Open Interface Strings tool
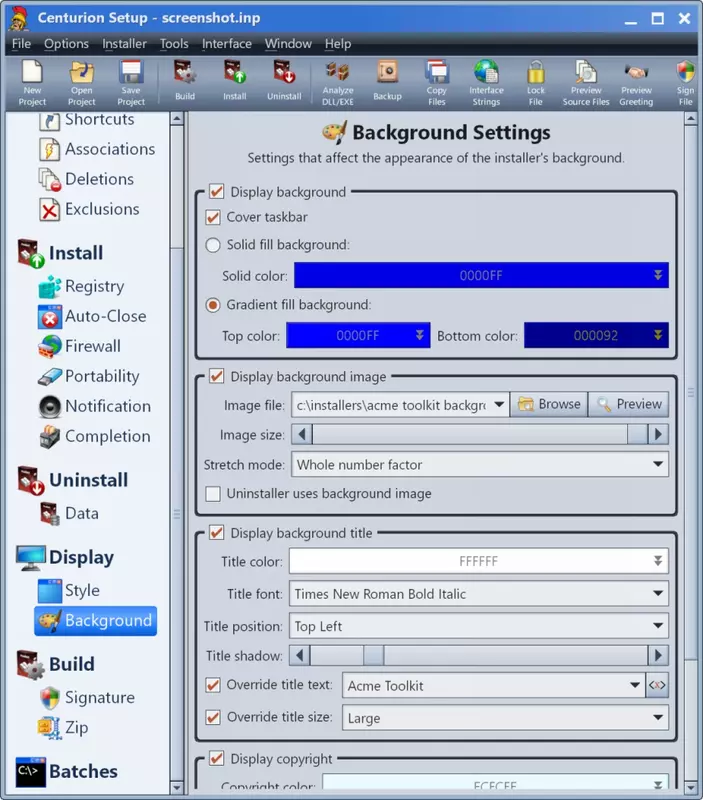703x800 pixels. 486,83
